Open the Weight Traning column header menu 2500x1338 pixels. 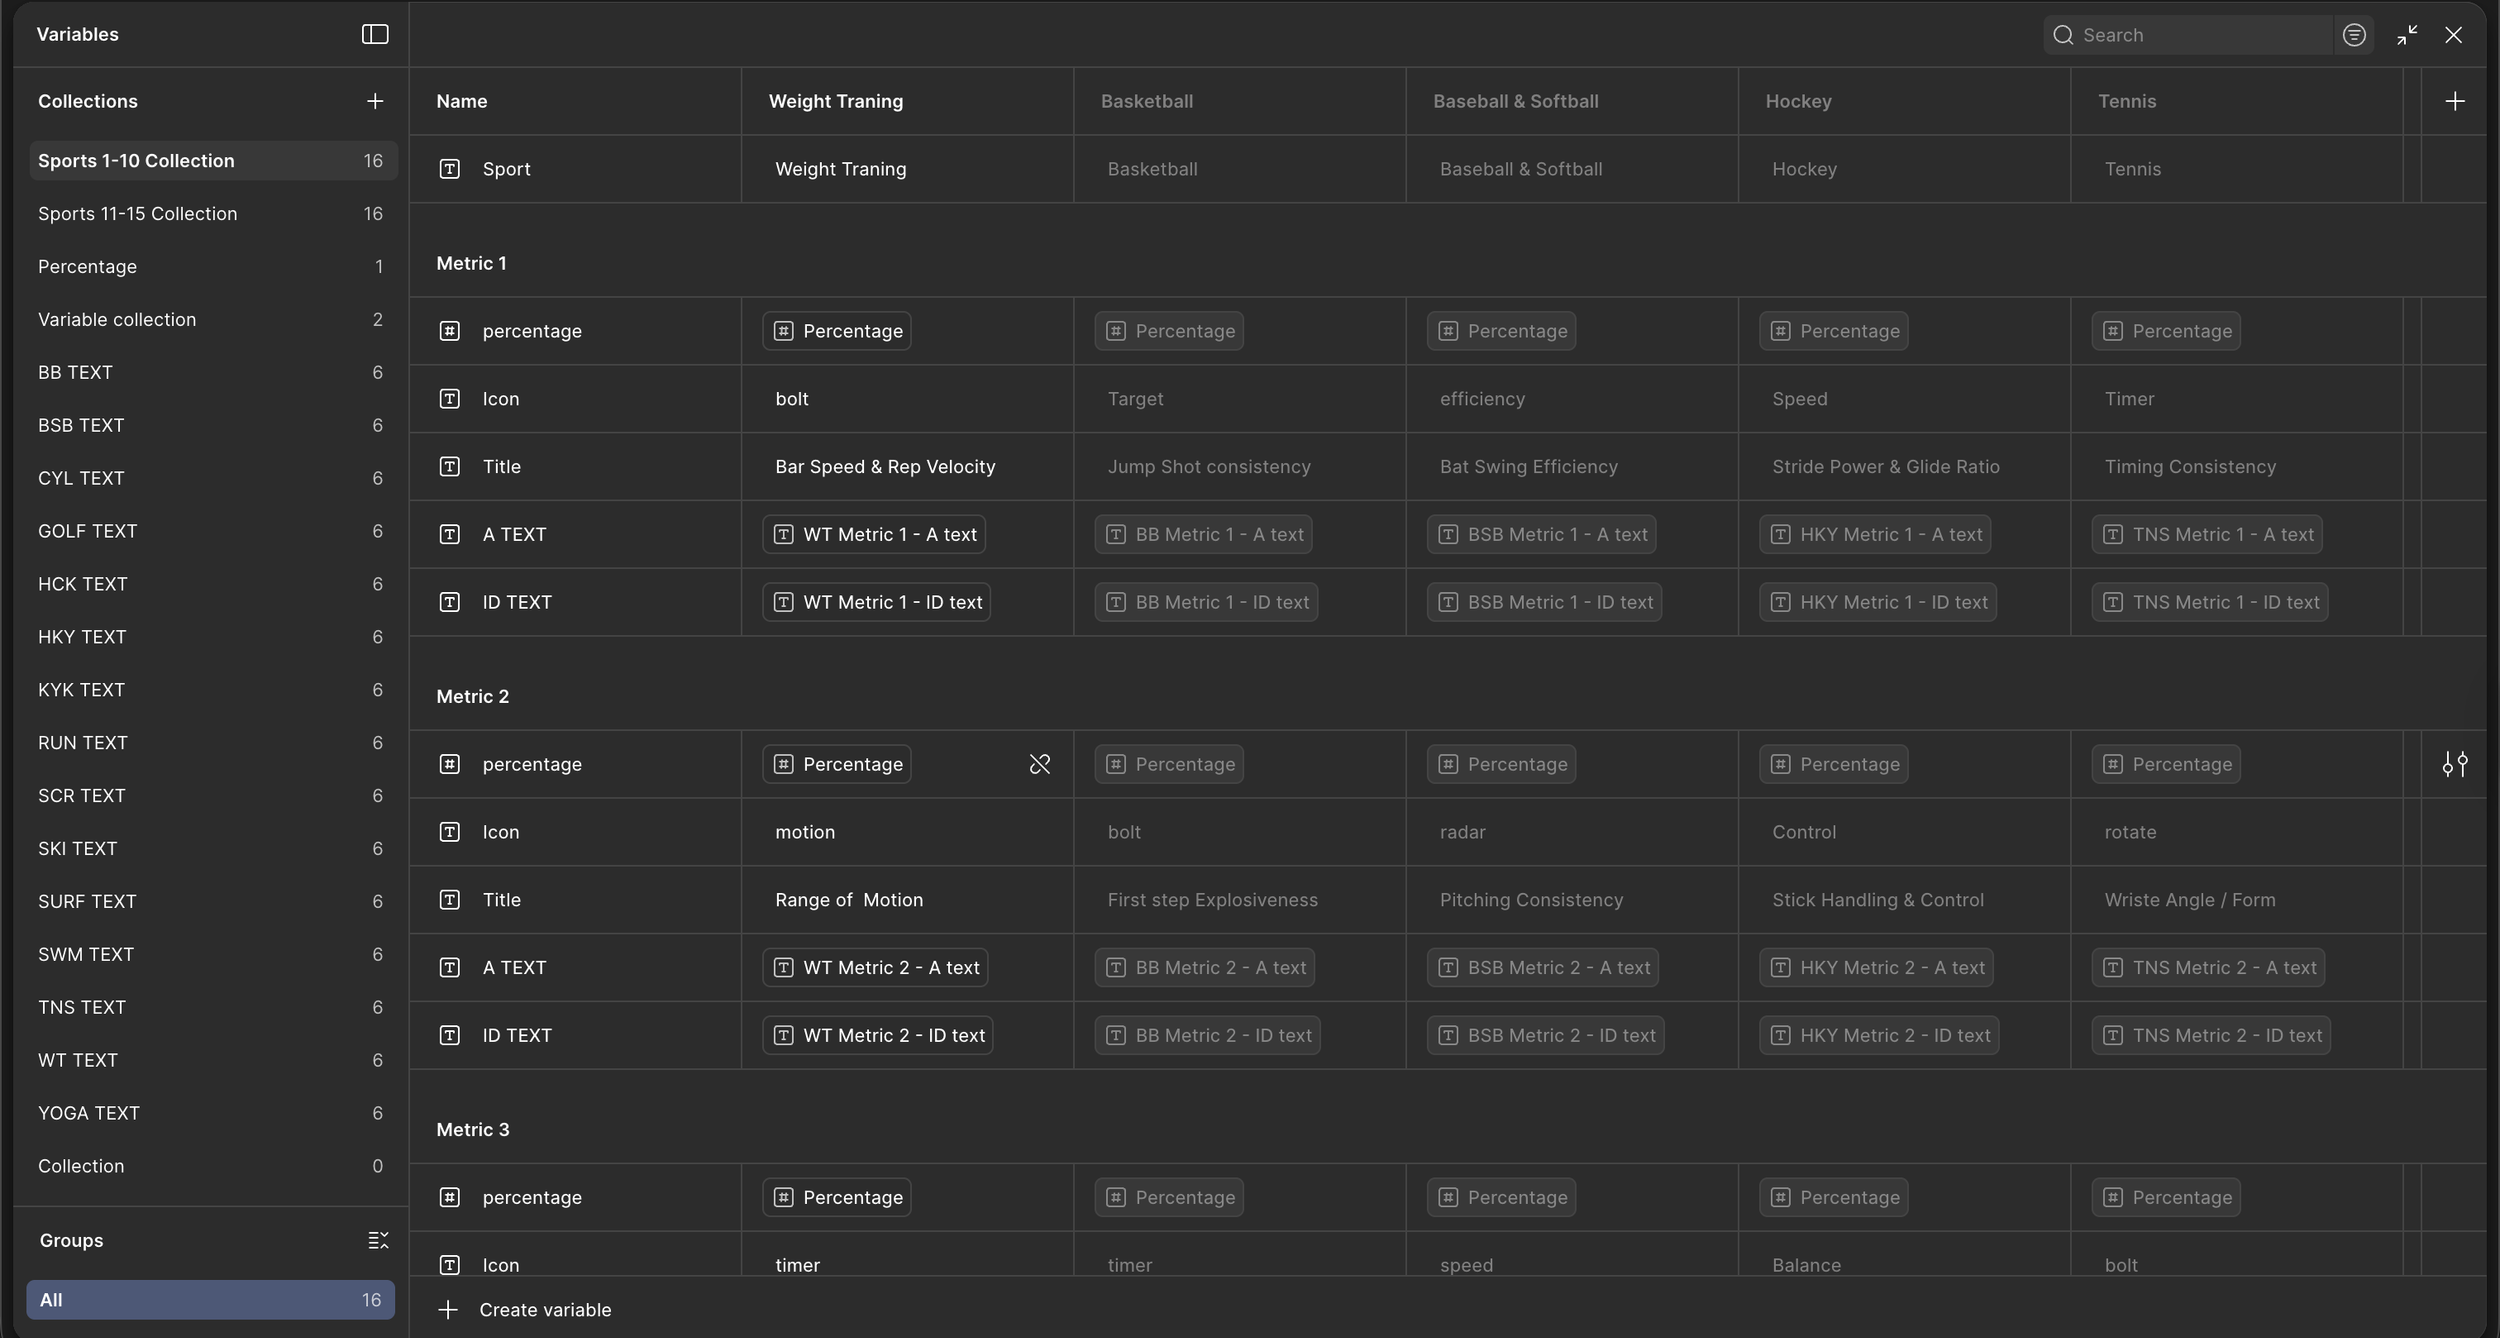(836, 101)
